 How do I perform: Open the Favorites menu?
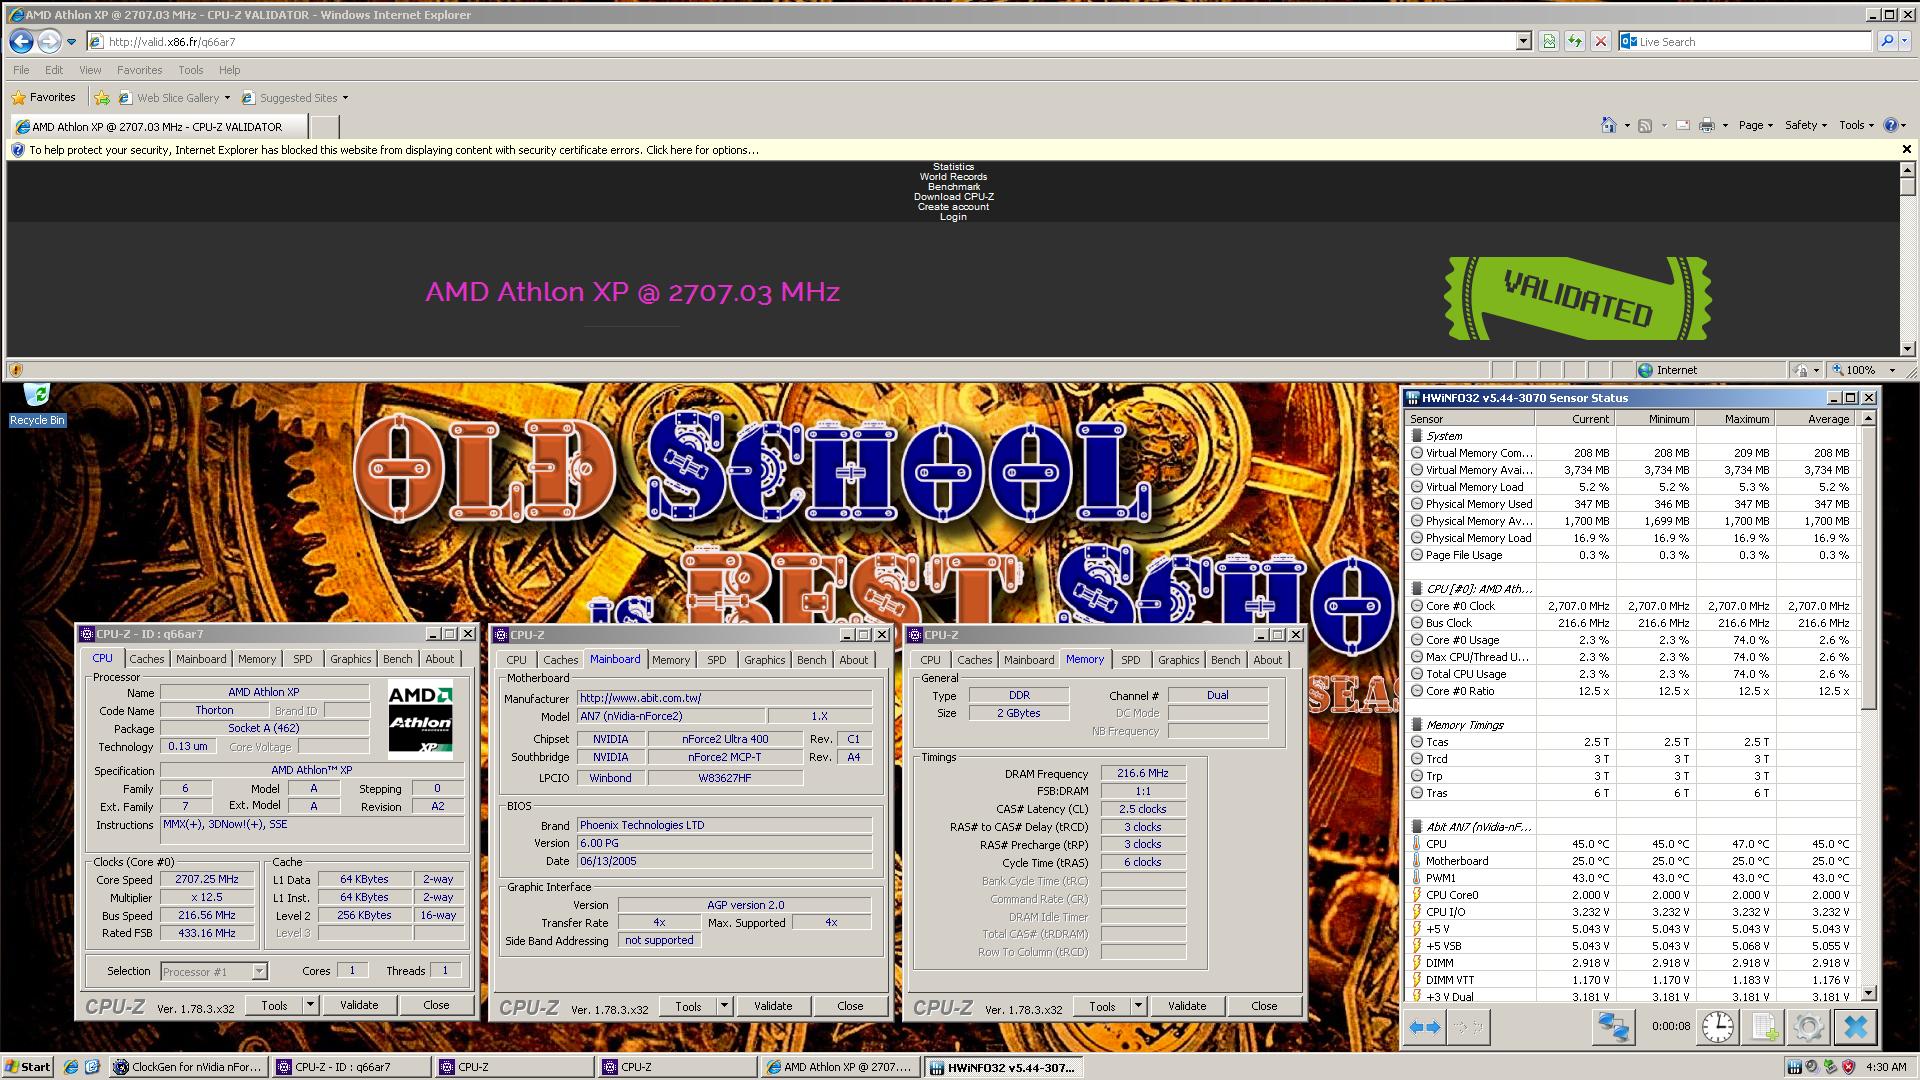[139, 70]
